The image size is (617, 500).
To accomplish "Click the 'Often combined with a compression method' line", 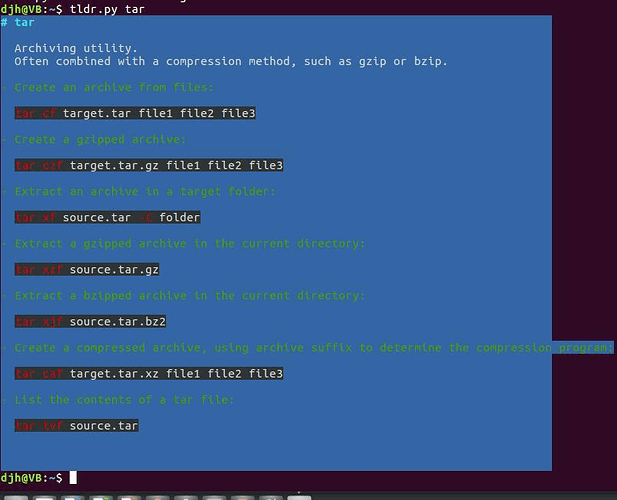I will (x=231, y=61).
